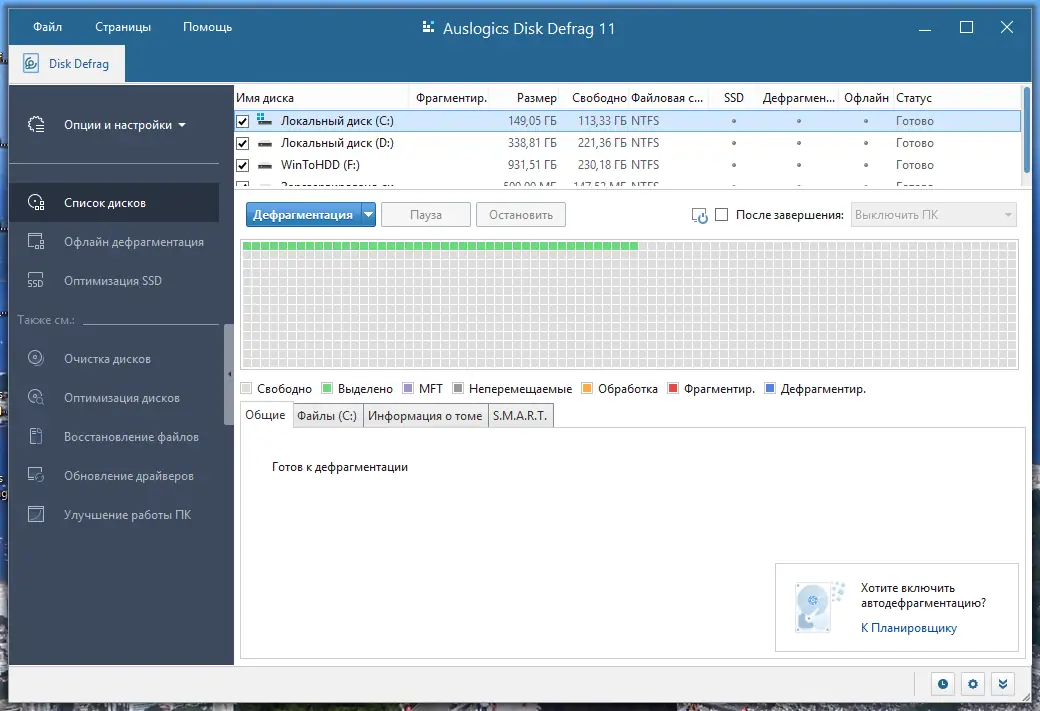Select the Обновление драйверов sidebar icon

point(34,476)
